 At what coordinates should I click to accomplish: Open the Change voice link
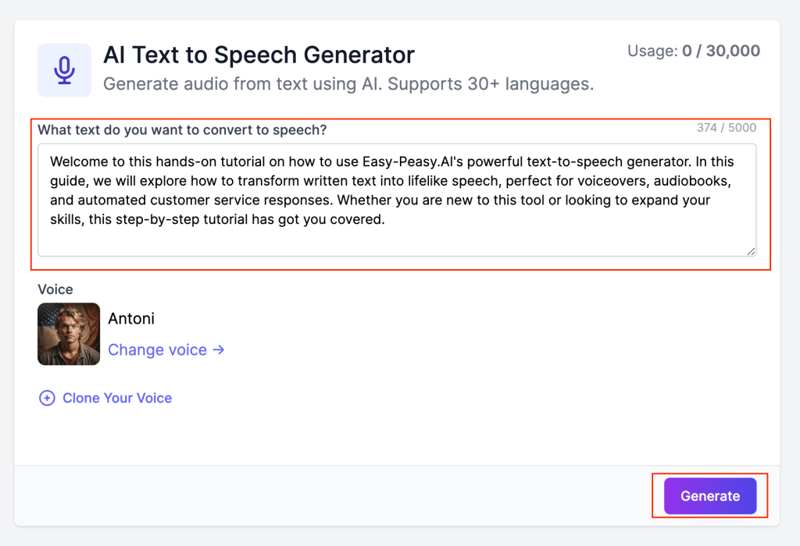(157, 350)
